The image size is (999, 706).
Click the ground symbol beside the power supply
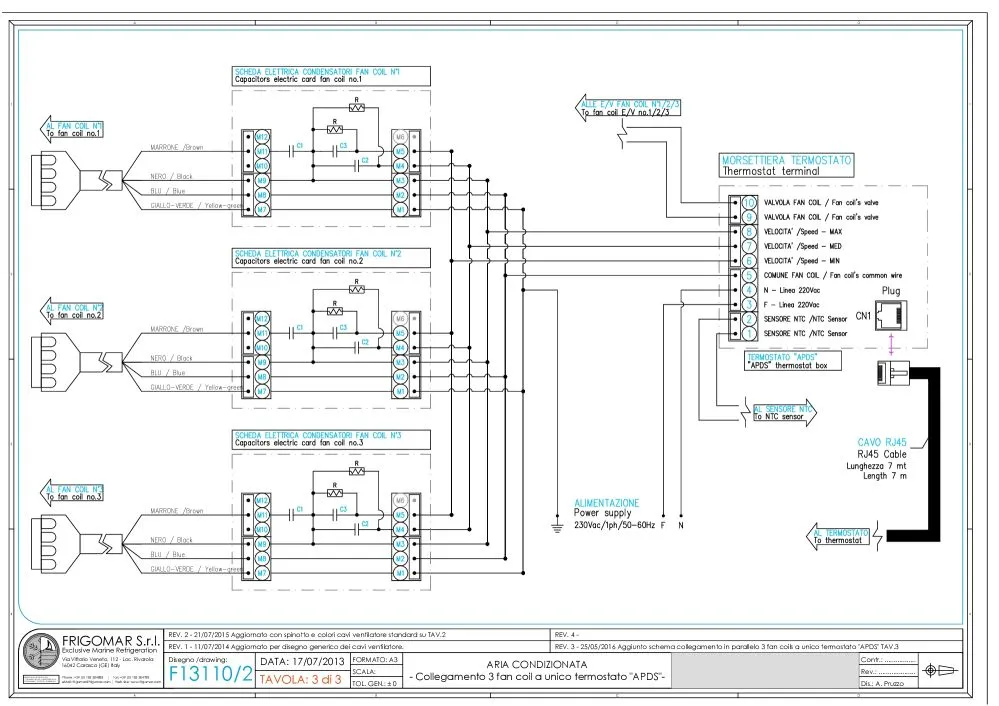coord(557,522)
